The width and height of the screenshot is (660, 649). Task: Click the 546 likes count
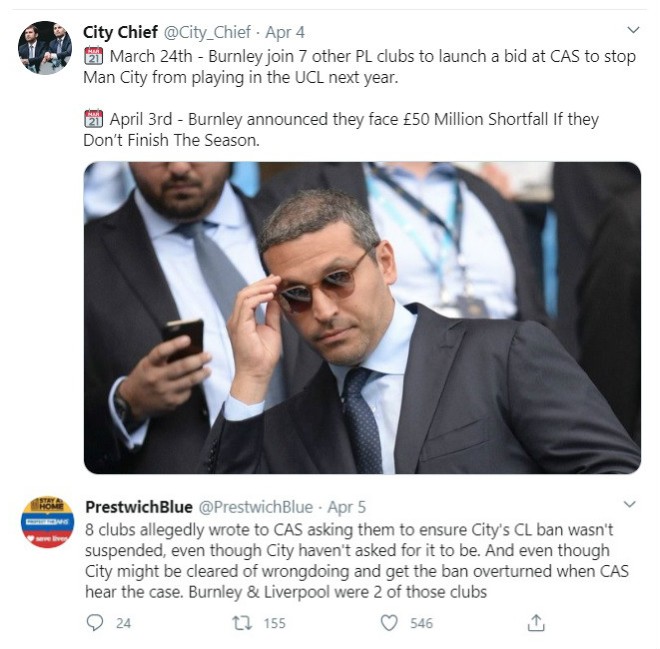click(x=421, y=623)
